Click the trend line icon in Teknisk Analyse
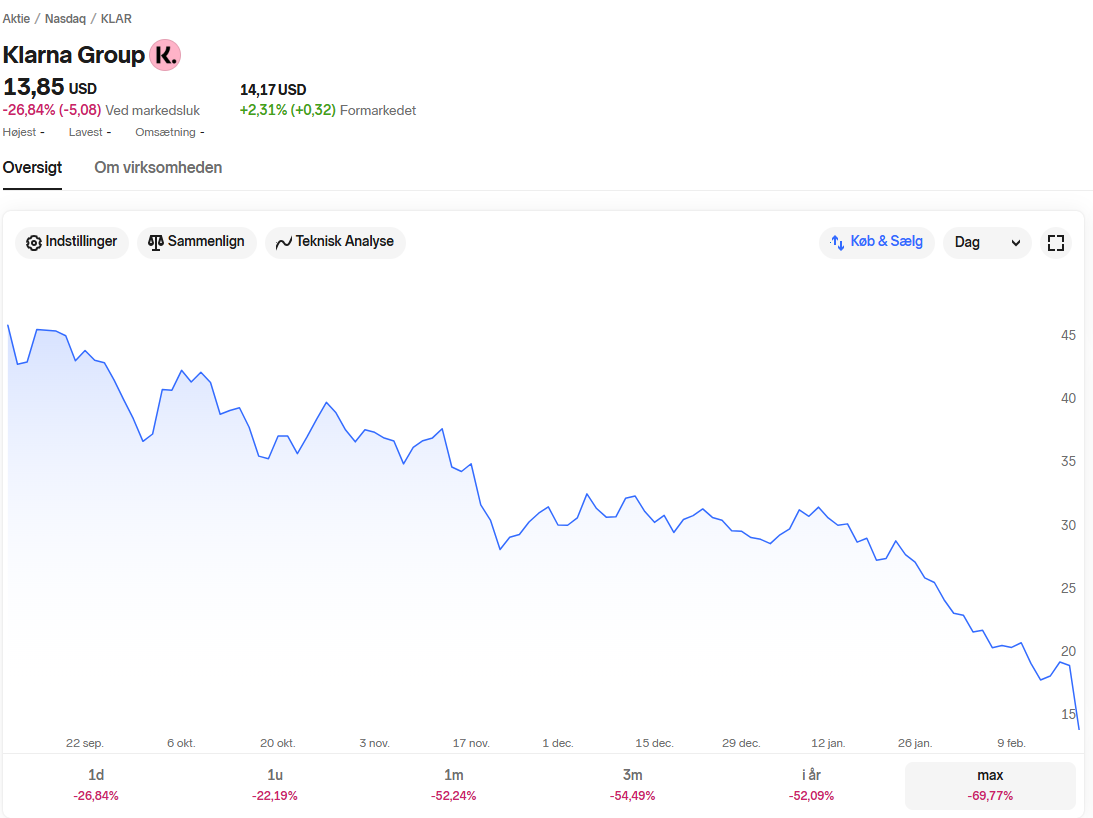The width and height of the screenshot is (1093, 818). point(284,243)
